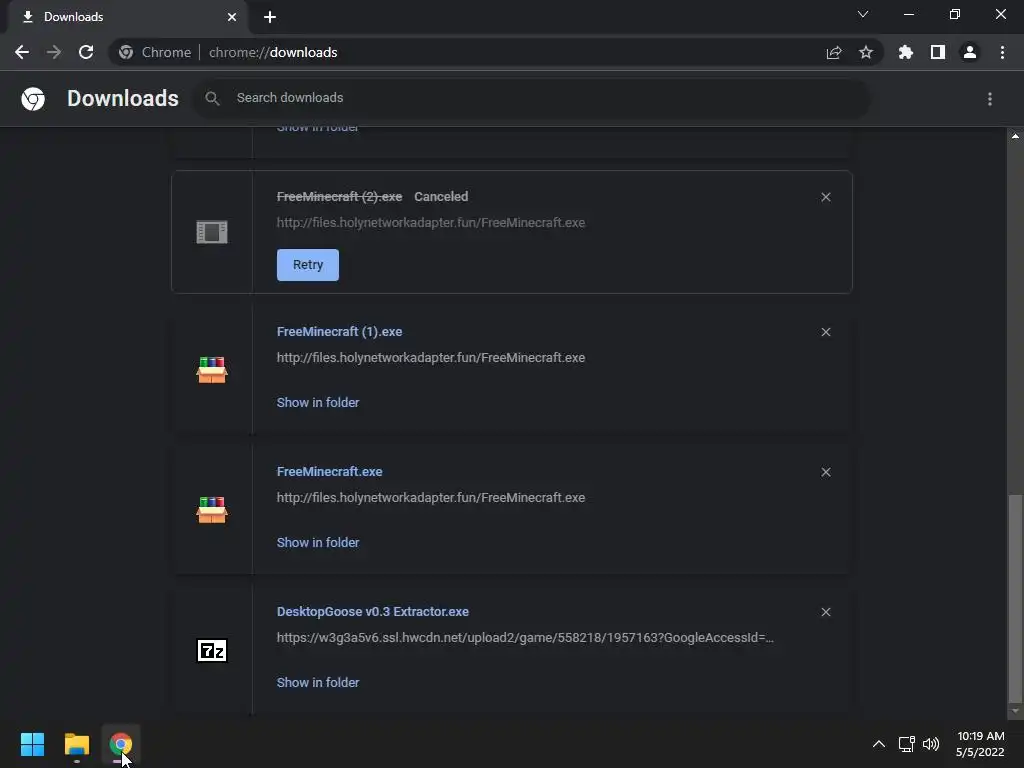
Task: Open a new tab with plus button
Action: 270,17
